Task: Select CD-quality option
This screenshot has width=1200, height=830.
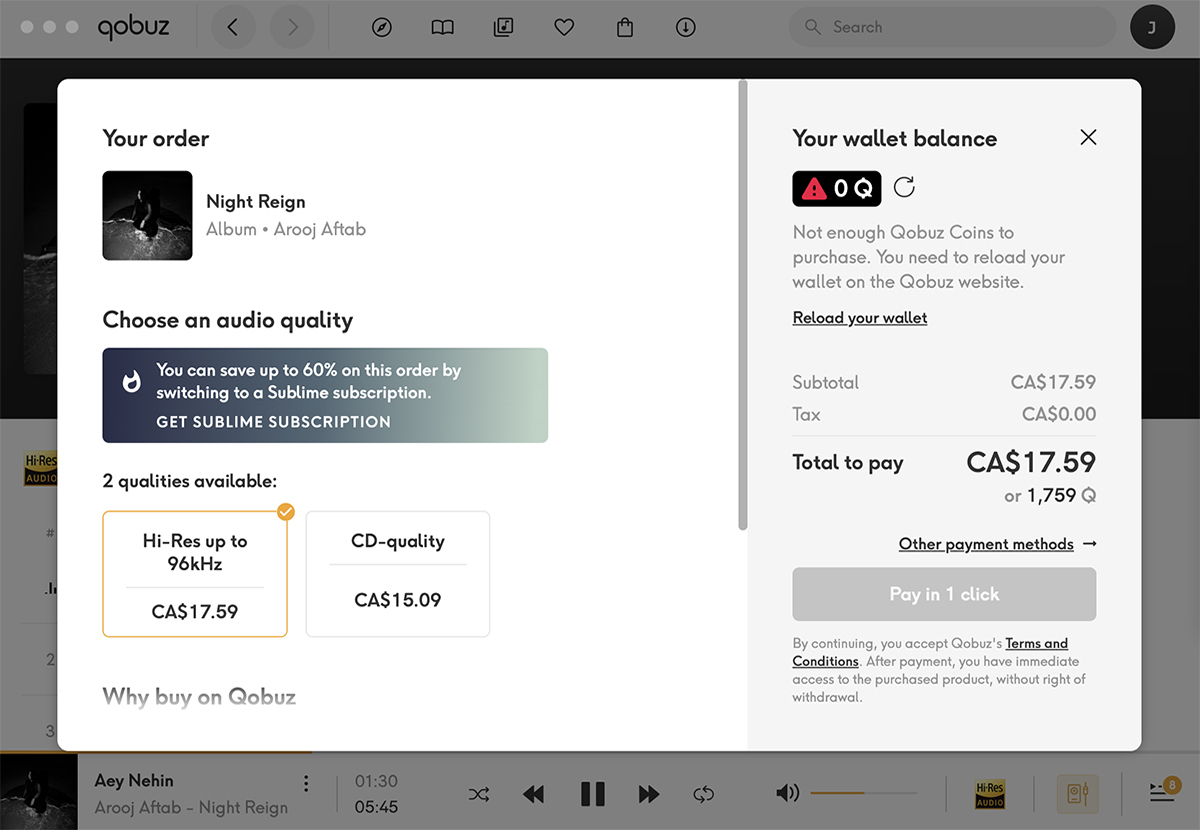Action: click(x=398, y=574)
